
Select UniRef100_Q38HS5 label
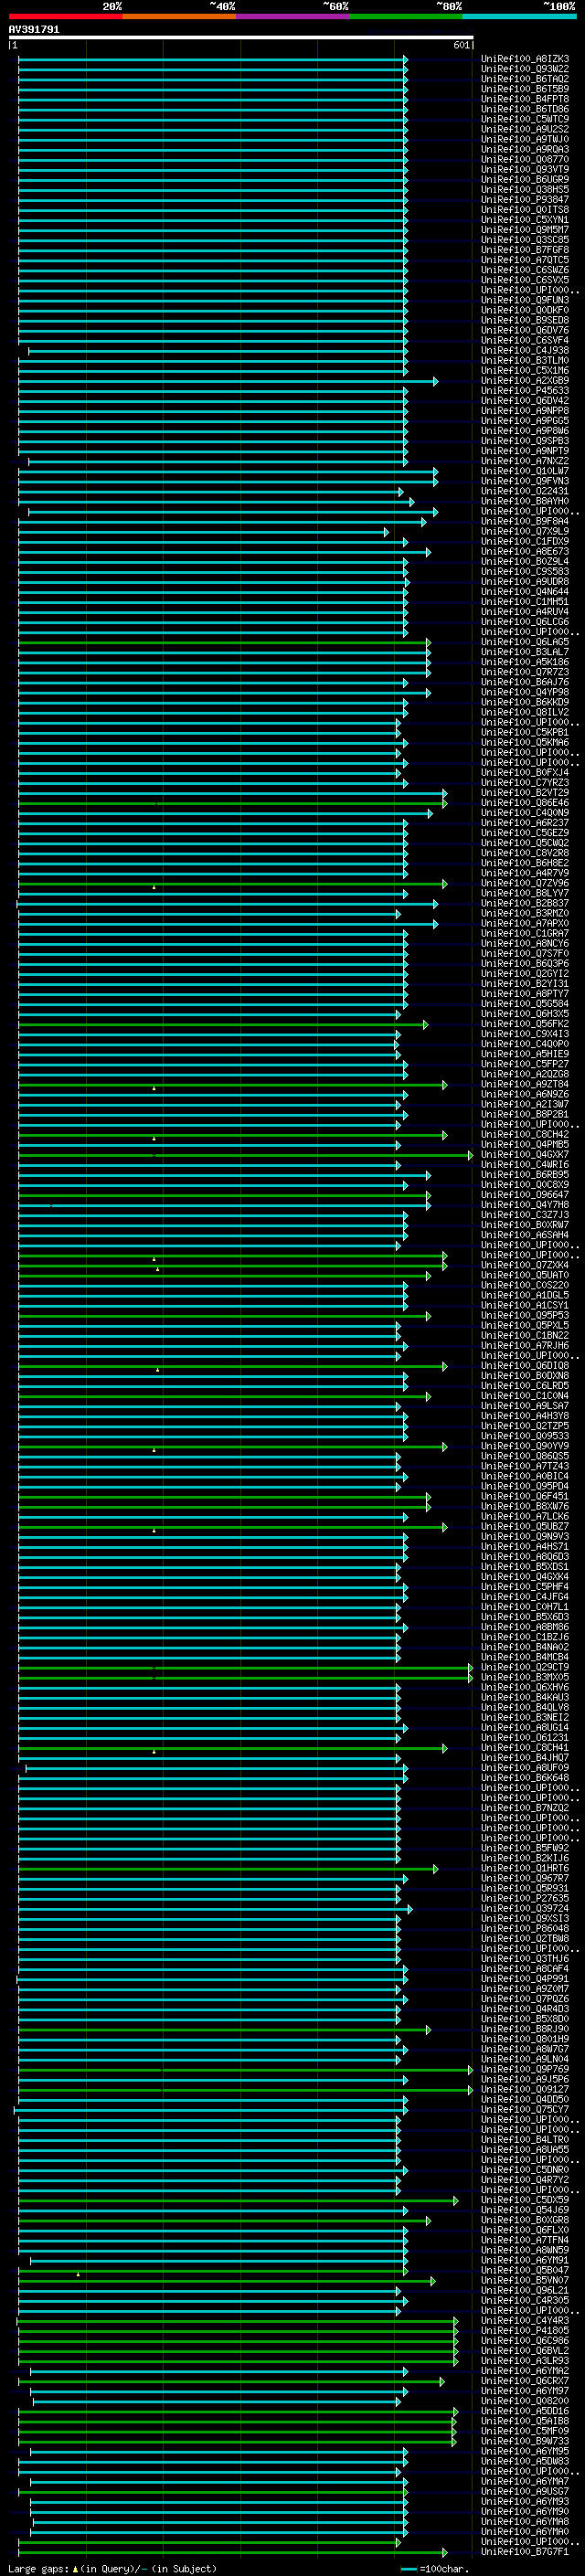tap(524, 190)
